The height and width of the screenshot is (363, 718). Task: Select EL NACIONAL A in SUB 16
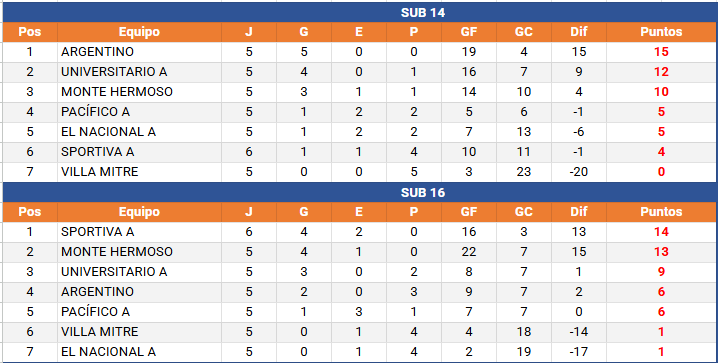[x=139, y=352]
